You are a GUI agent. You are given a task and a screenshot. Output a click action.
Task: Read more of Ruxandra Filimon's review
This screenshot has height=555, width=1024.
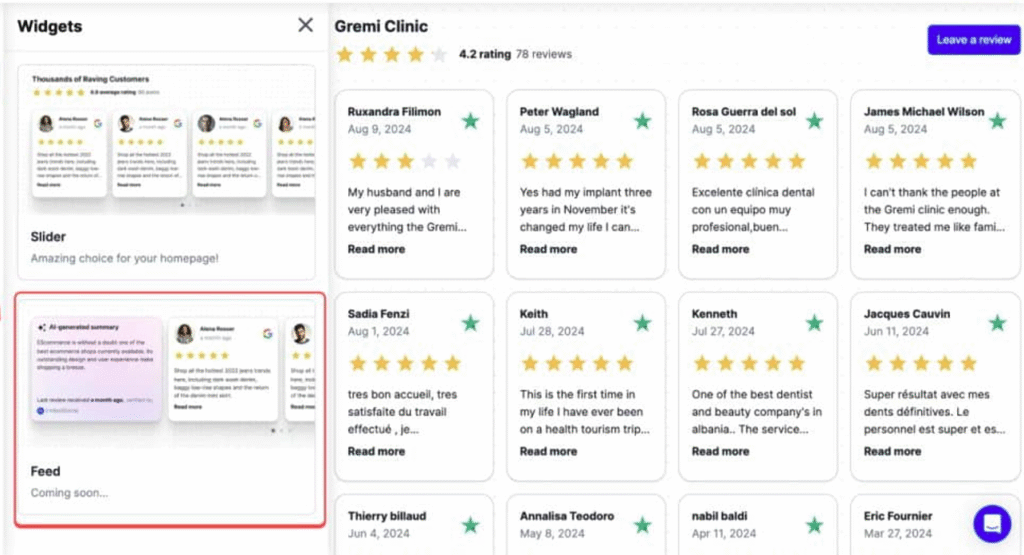(x=376, y=249)
